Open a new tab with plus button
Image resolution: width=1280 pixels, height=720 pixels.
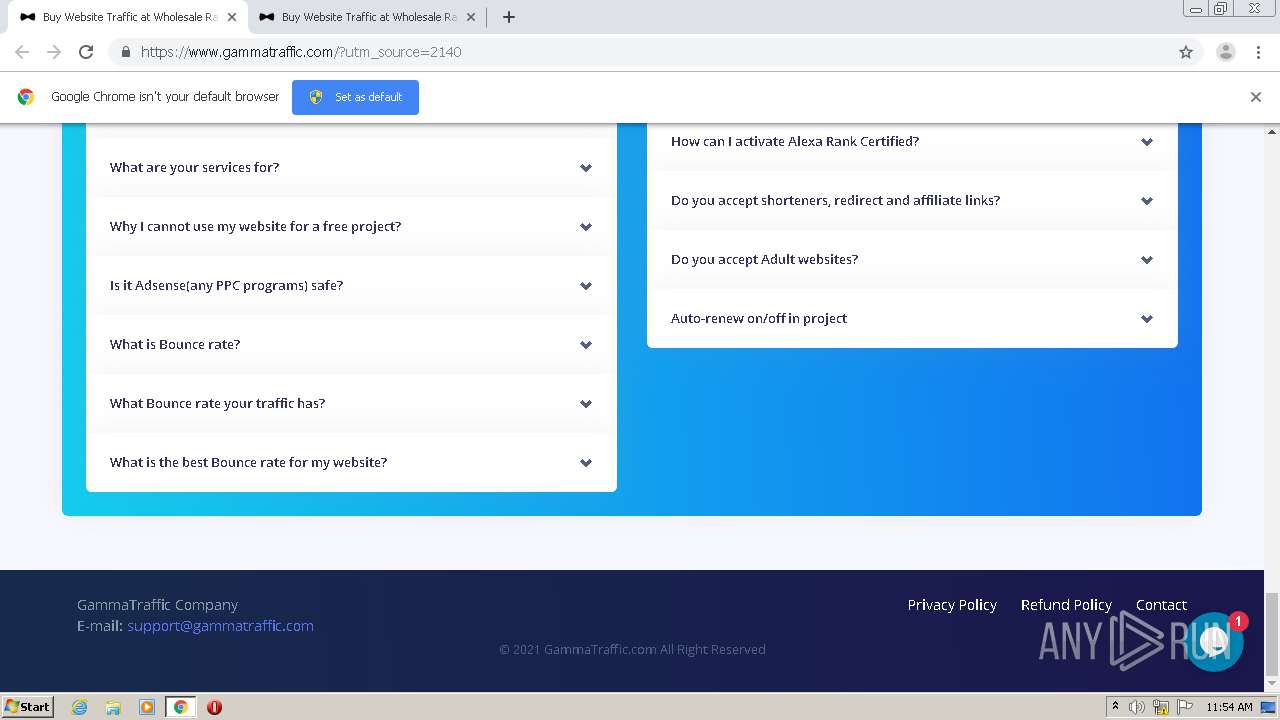pos(509,17)
